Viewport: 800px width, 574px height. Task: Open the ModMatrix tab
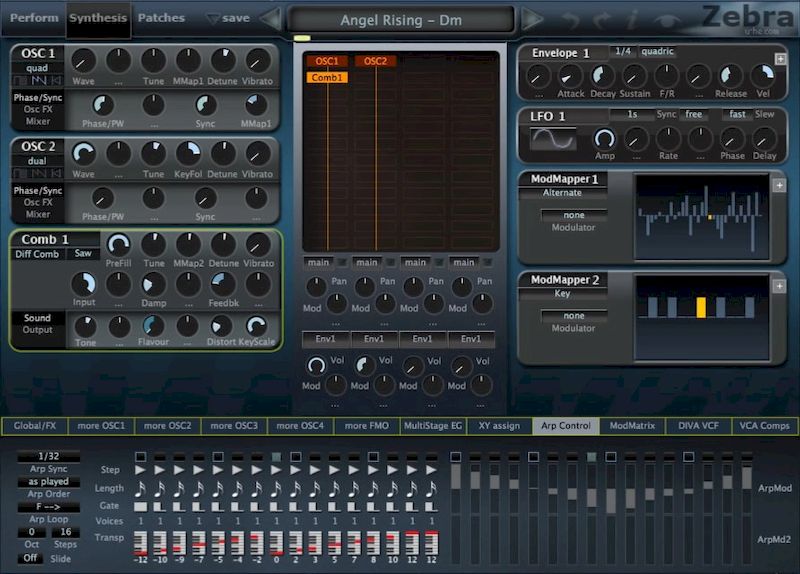(632, 426)
